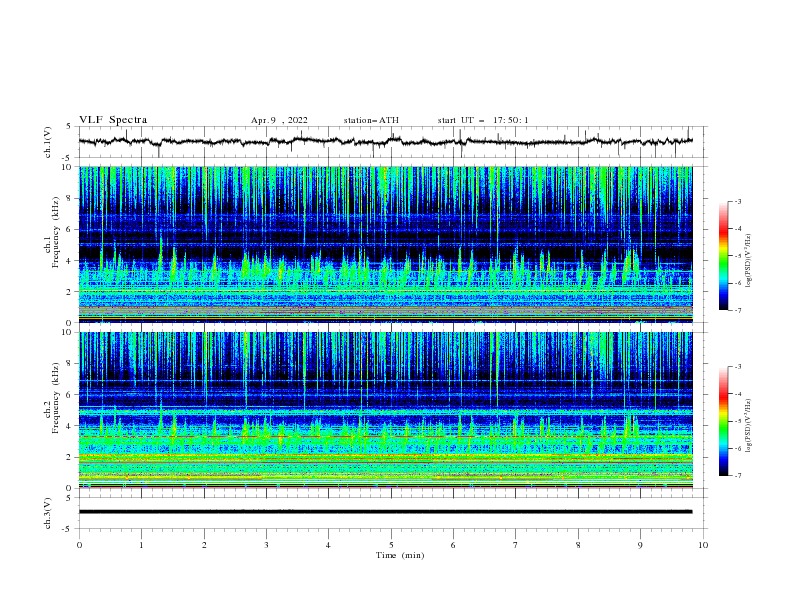
Task: Select the date label "Apr. 9 , 2022"
Action: point(279,120)
